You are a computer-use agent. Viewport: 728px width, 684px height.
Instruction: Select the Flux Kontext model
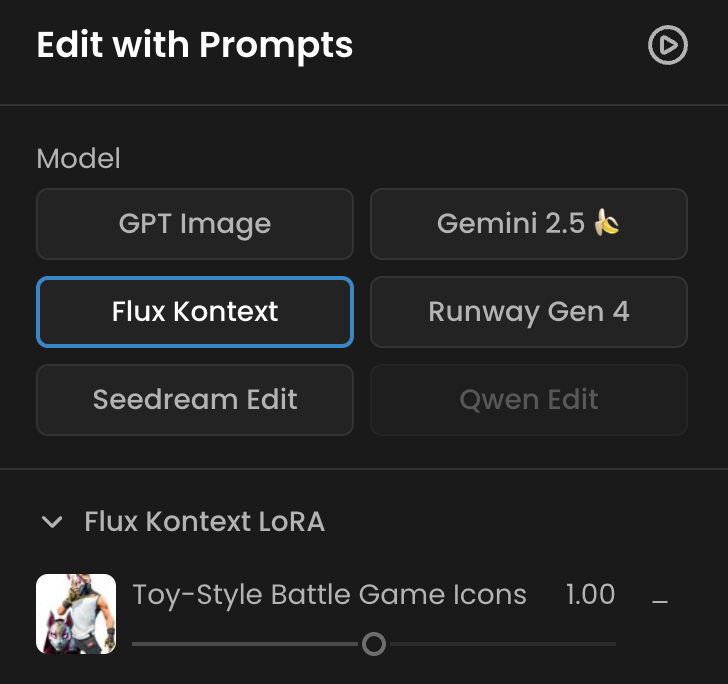195,312
